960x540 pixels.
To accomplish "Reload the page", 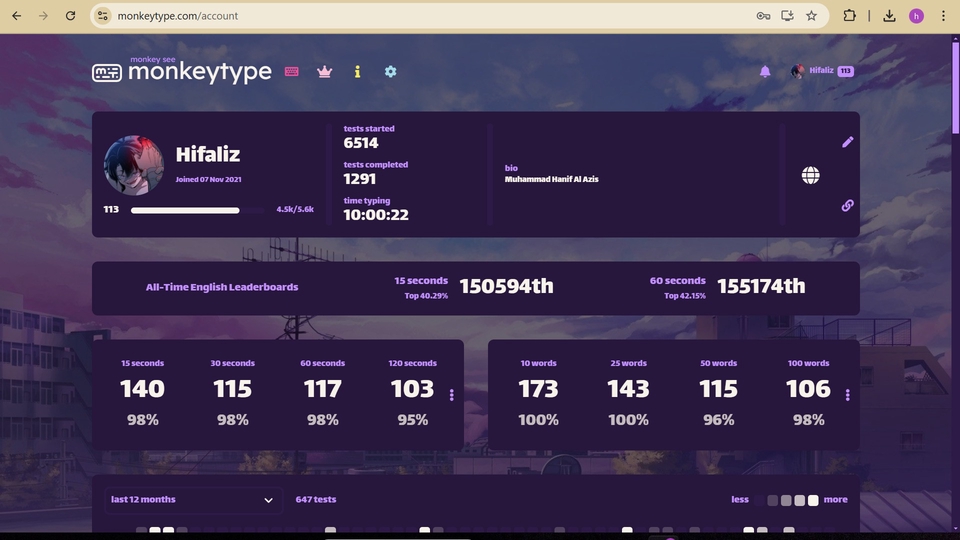I will click(x=70, y=16).
